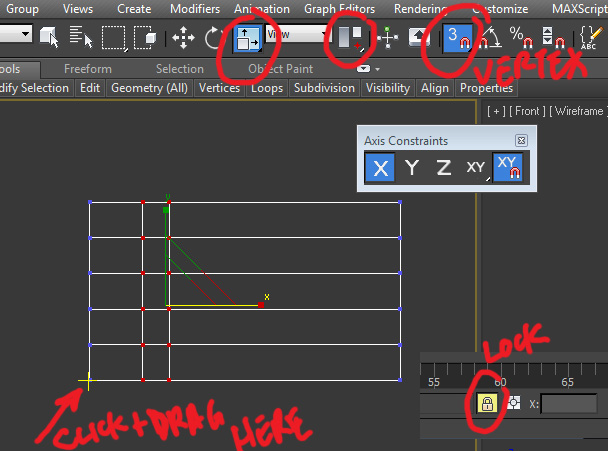608x451 pixels.
Task: Click Use Pivot Point Center button
Action: pyautogui.click(x=351, y=38)
